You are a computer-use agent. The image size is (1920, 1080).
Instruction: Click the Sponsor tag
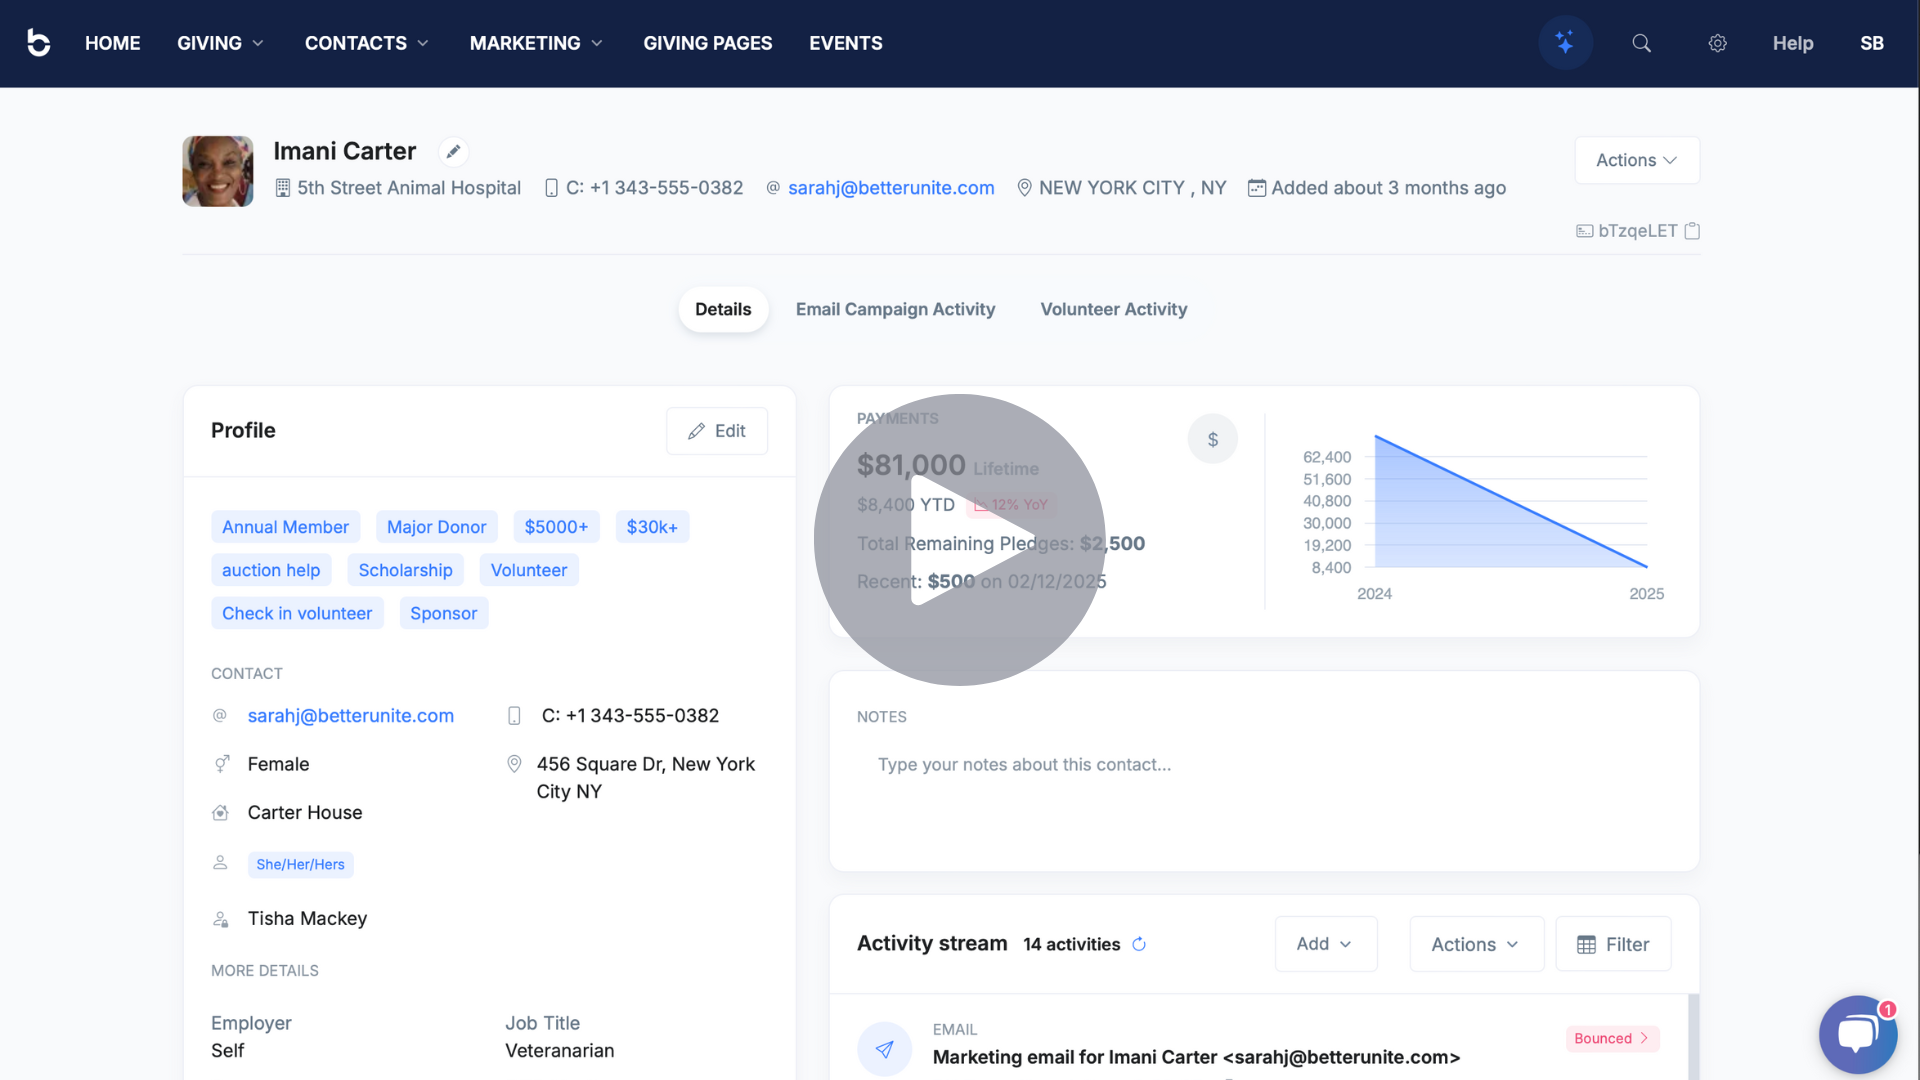443,613
